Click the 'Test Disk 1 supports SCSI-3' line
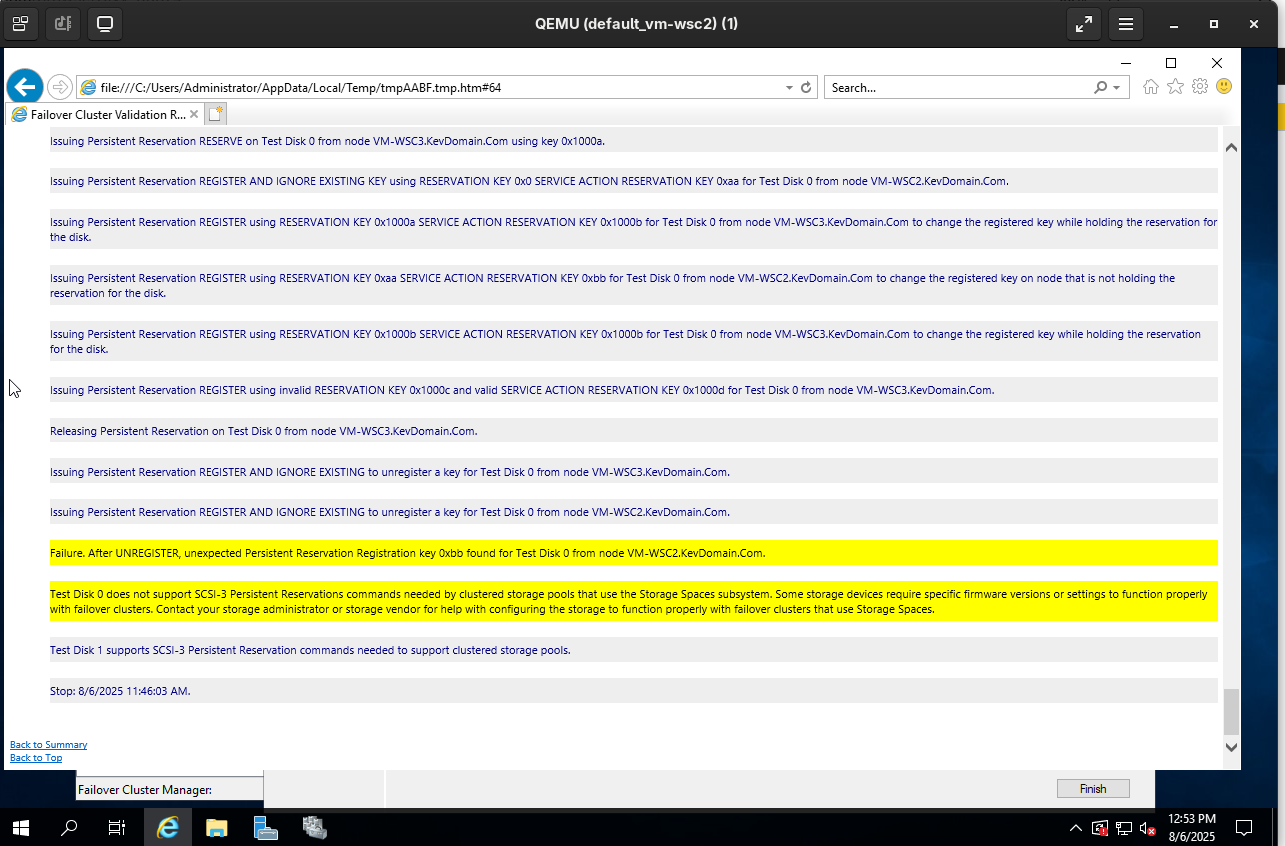This screenshot has height=846, width=1285. (634, 650)
